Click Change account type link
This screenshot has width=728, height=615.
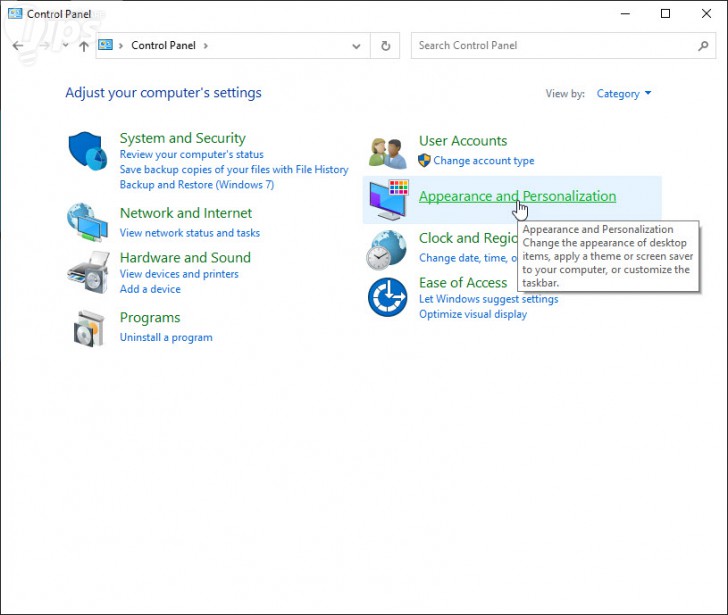click(483, 161)
